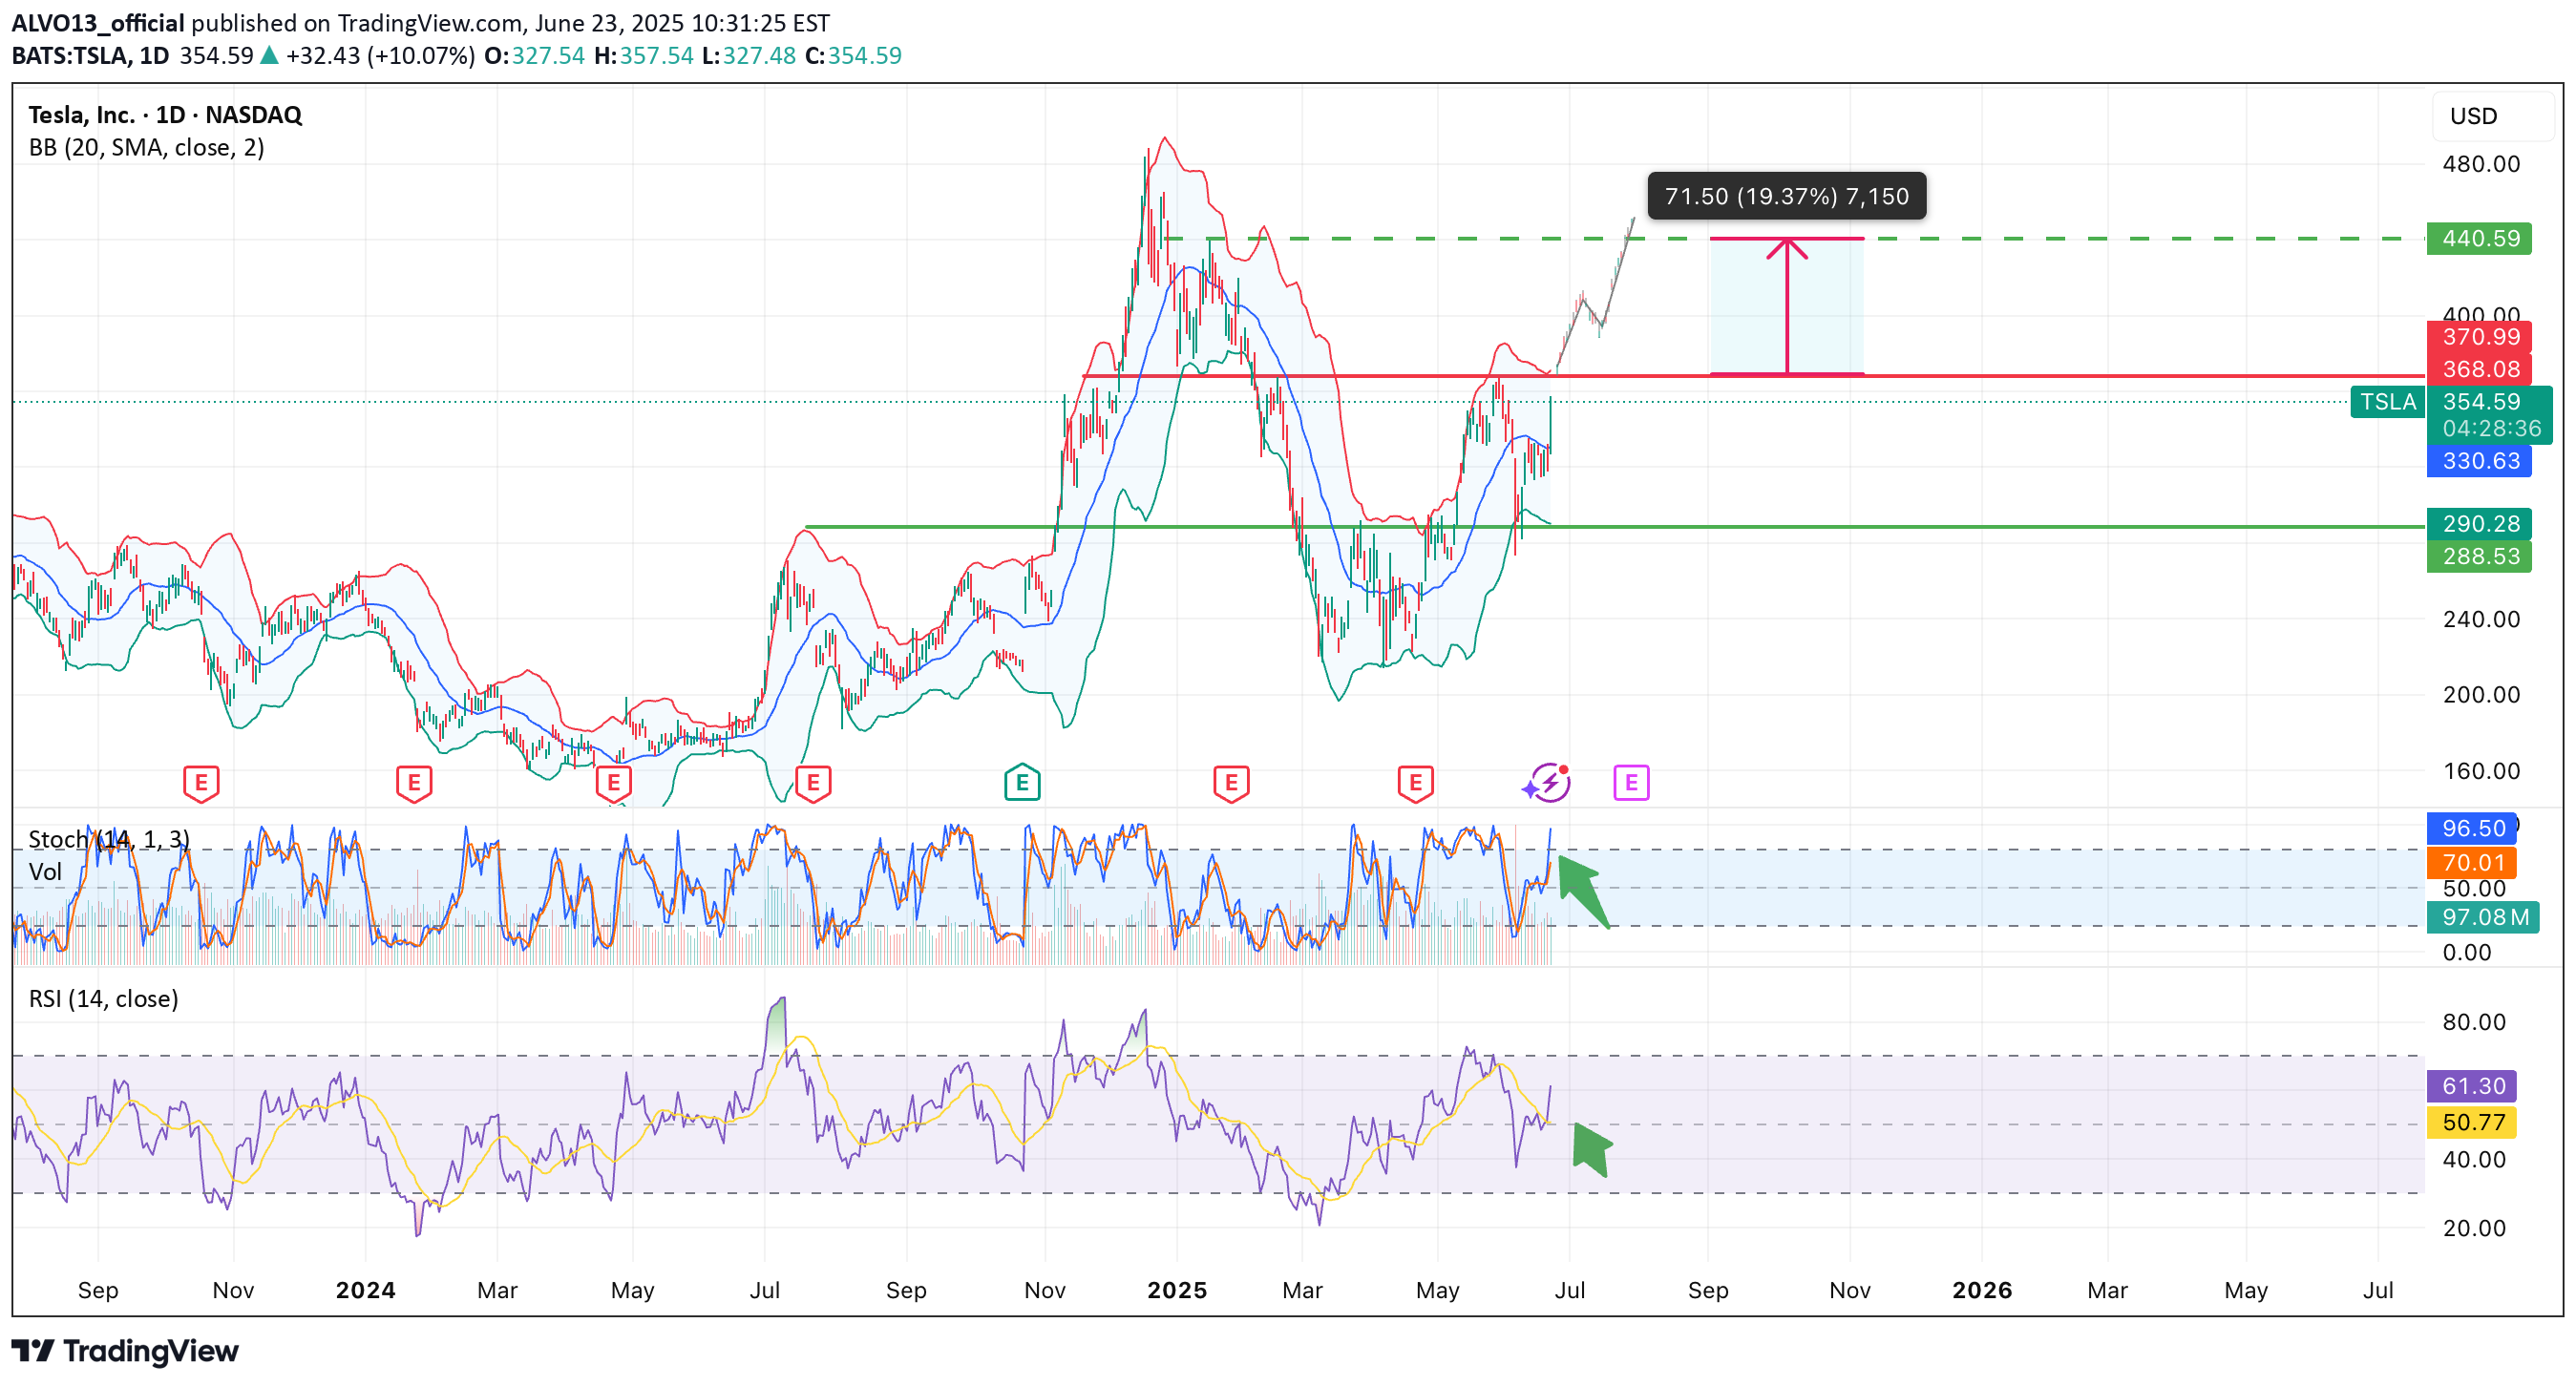Select the Stoch (14, 1, 3) indicator label

[x=109, y=839]
